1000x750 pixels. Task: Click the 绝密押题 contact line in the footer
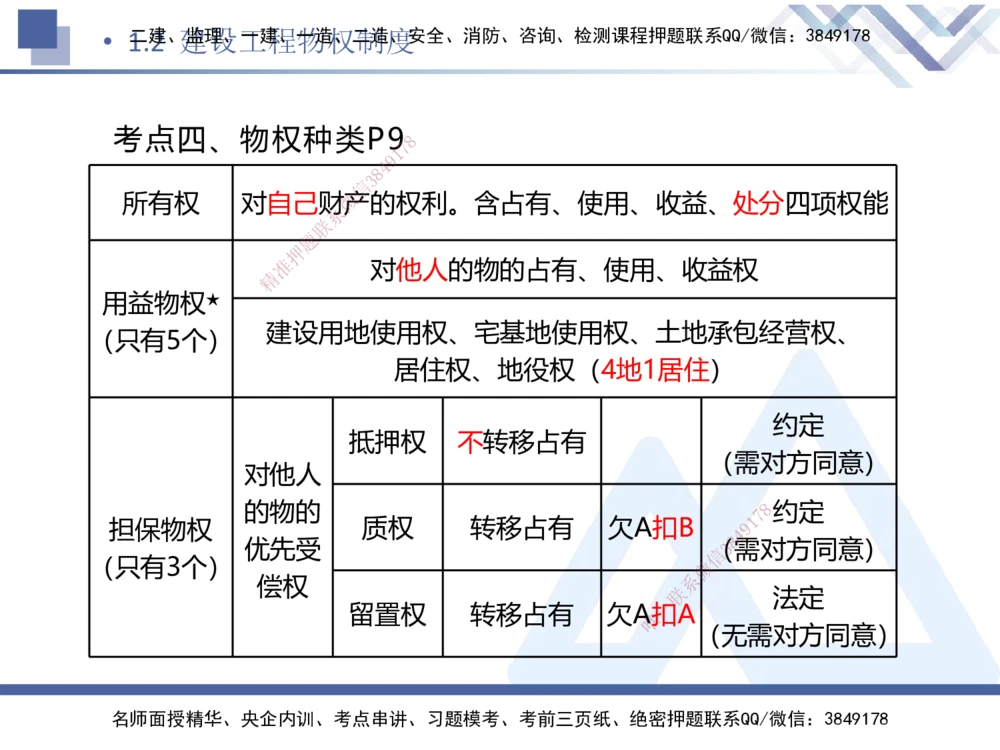click(x=500, y=717)
